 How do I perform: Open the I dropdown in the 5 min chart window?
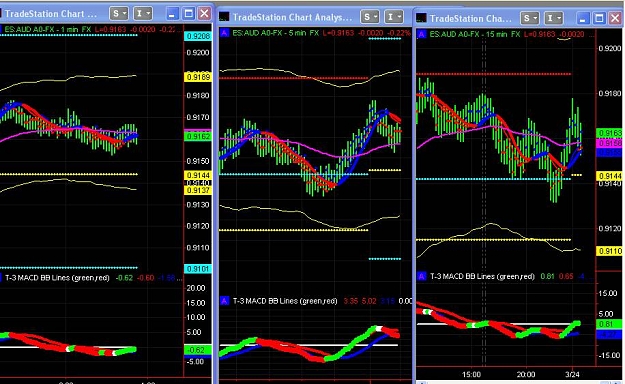click(394, 17)
